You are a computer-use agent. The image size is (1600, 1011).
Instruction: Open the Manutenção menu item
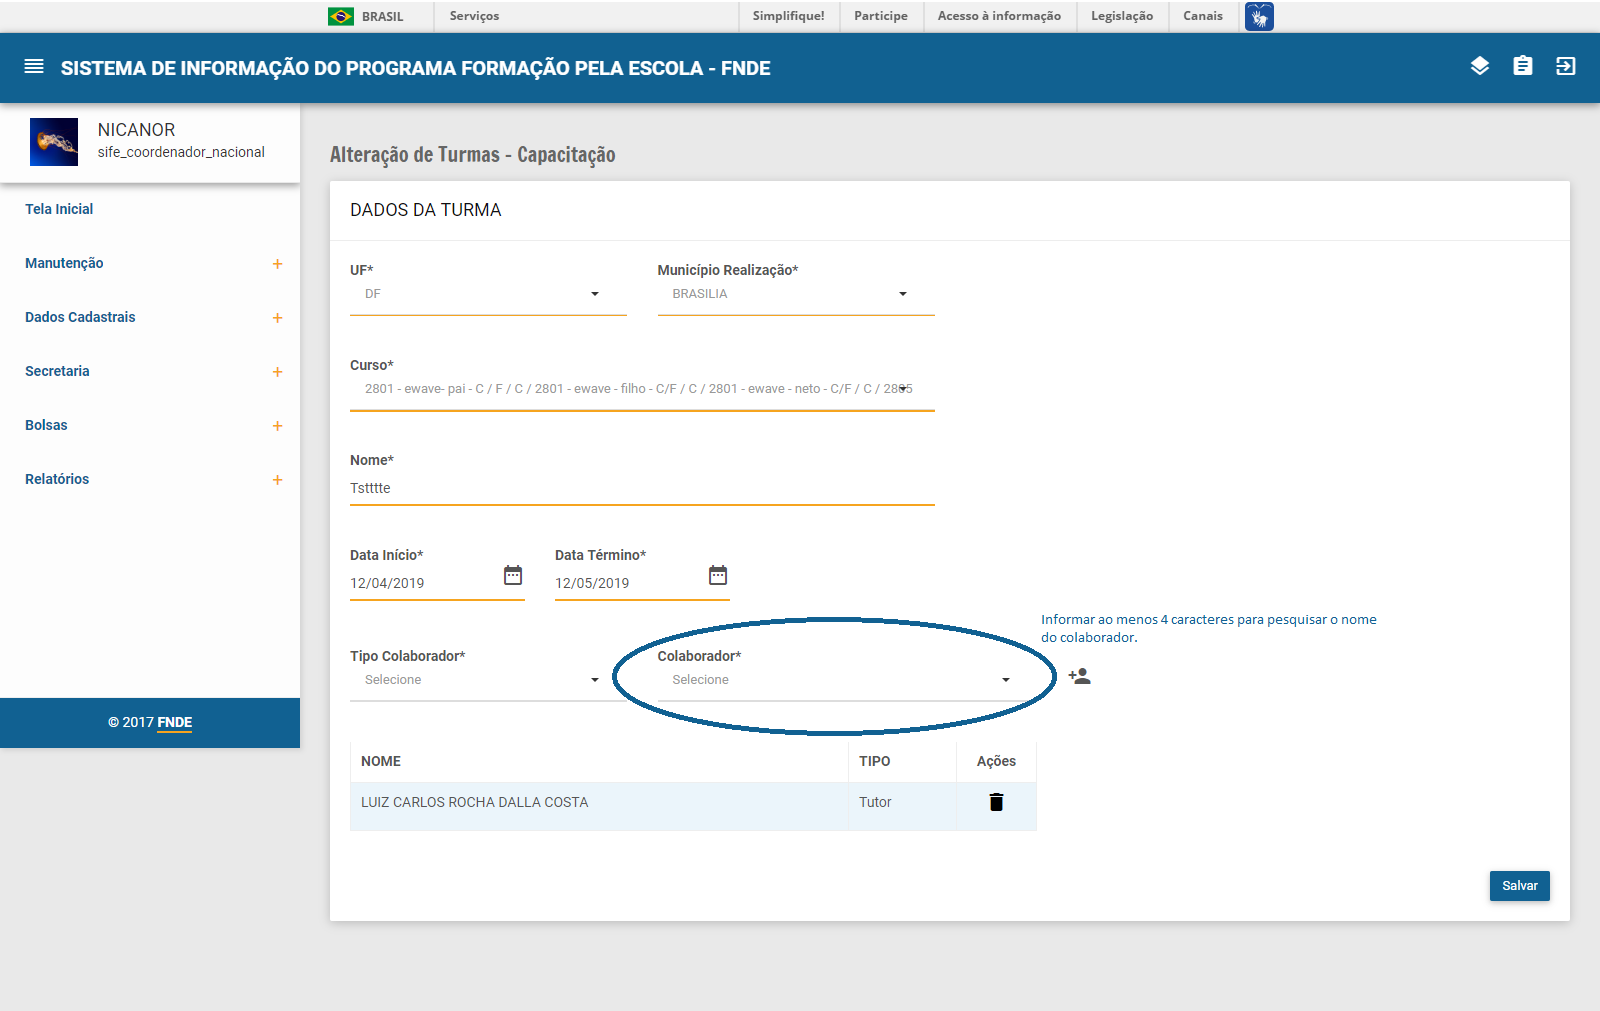(x=64, y=263)
